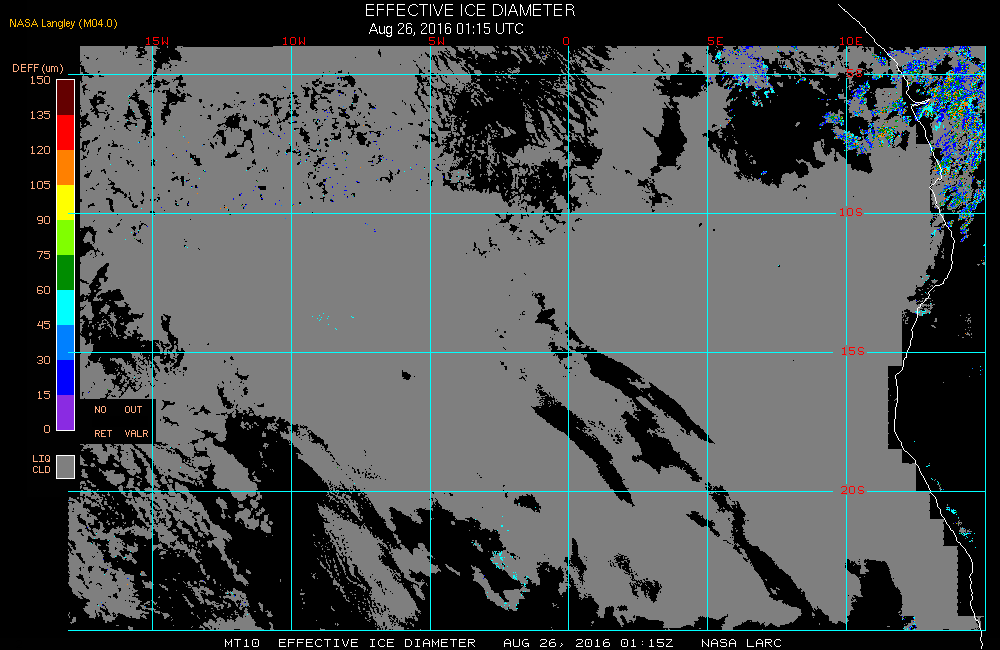Click the dark maroon 135-150 color band
Image resolution: width=1000 pixels, height=650 pixels.
pyautogui.click(x=66, y=98)
